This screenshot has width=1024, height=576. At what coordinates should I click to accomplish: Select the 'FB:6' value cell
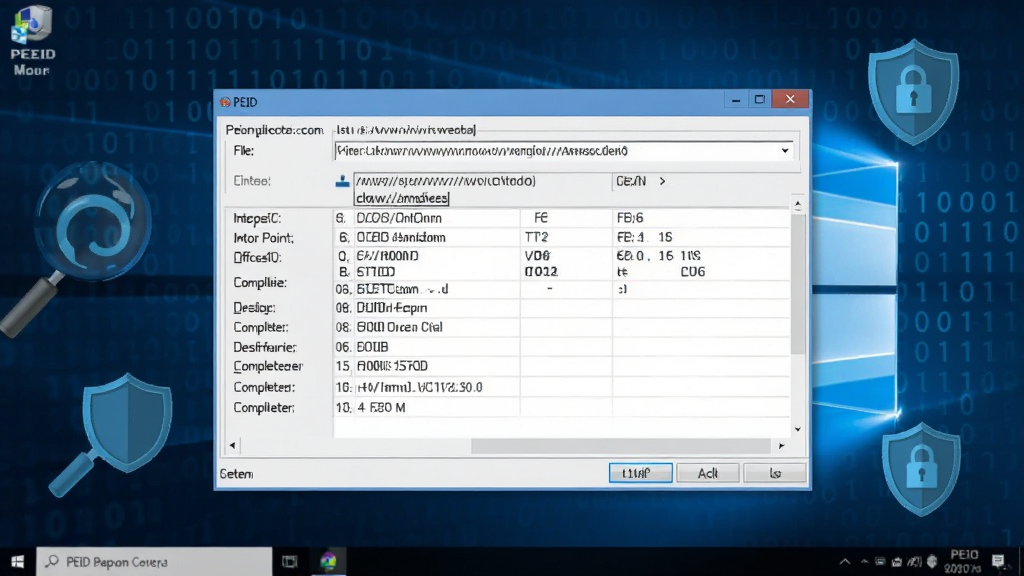click(630, 217)
